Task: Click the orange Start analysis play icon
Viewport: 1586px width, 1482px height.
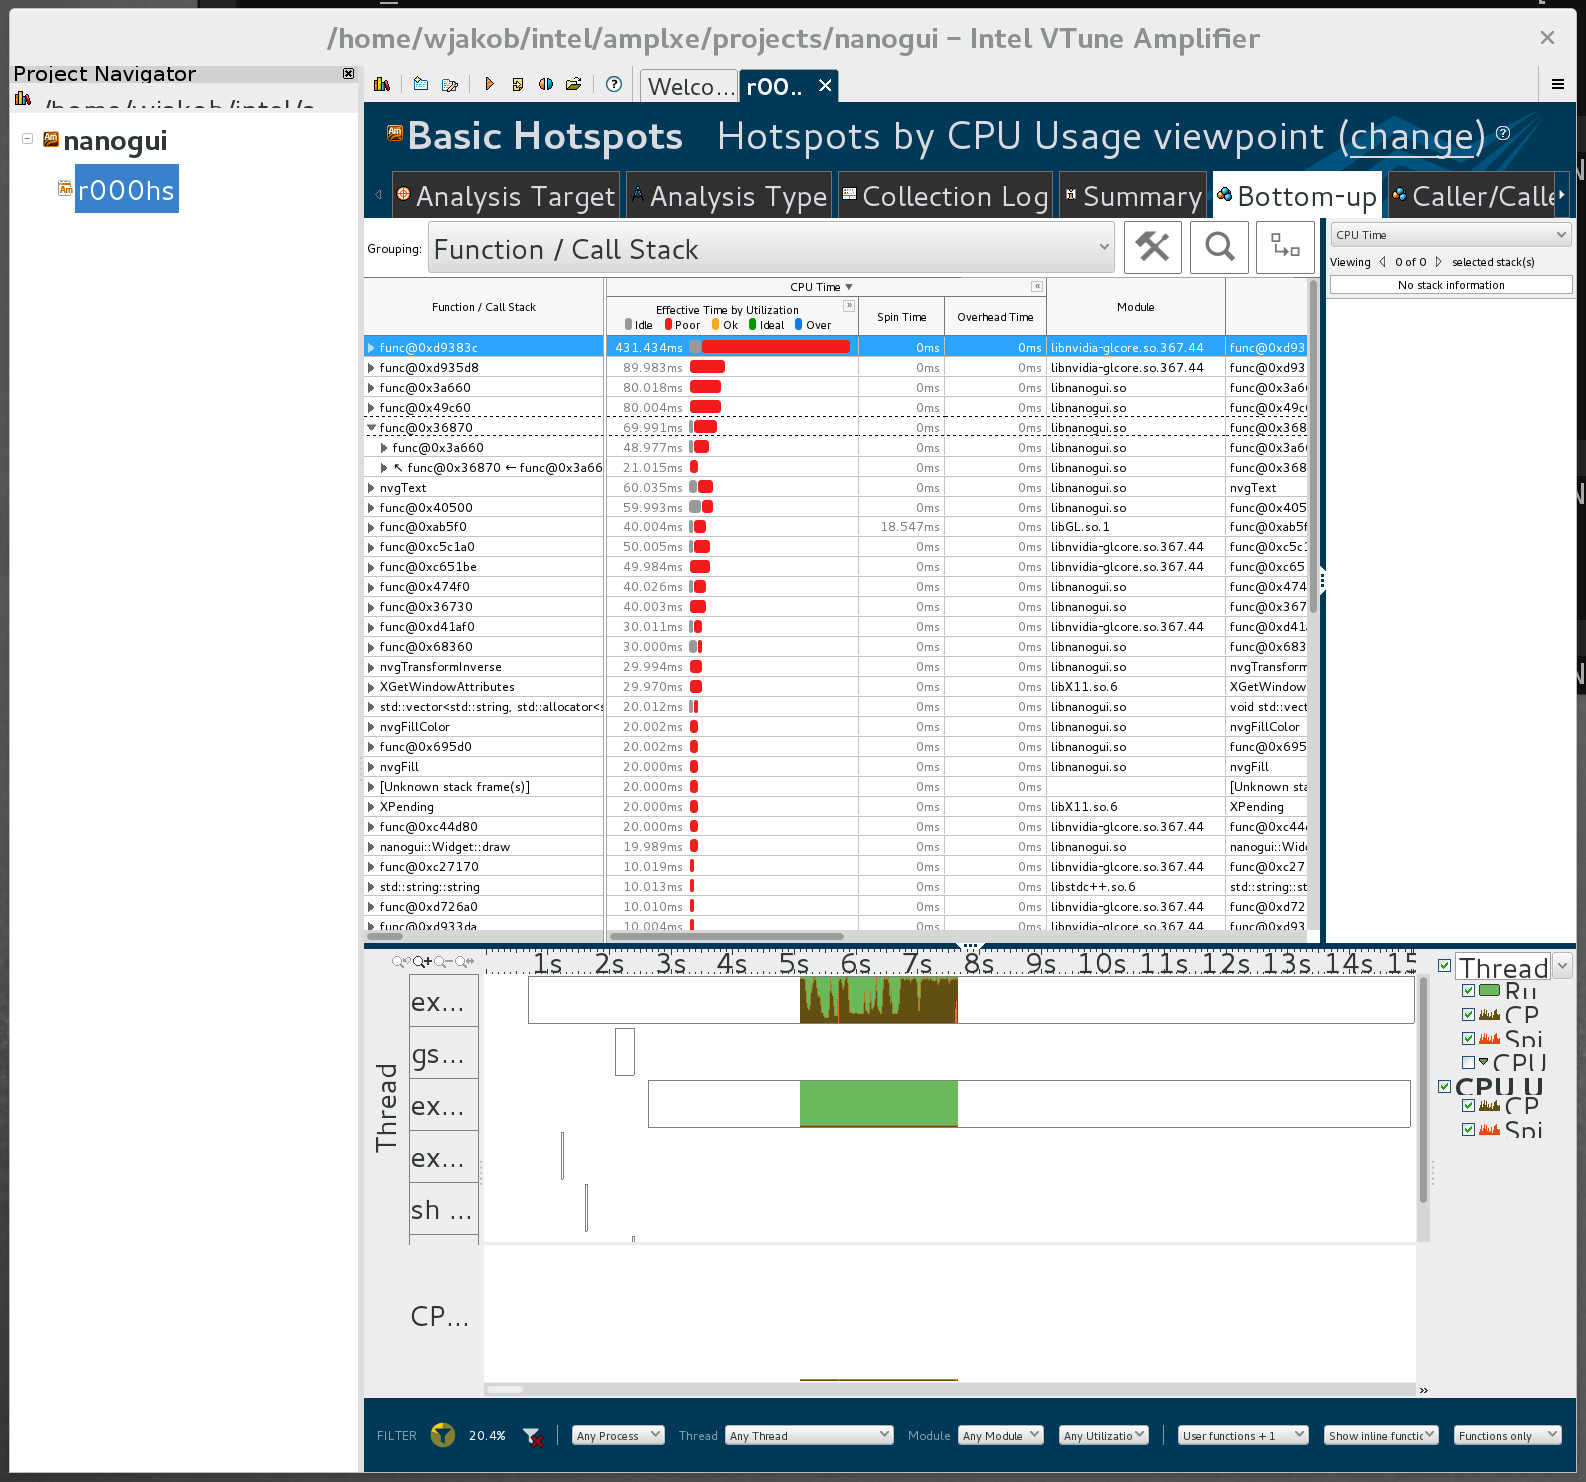Action: click(x=489, y=85)
